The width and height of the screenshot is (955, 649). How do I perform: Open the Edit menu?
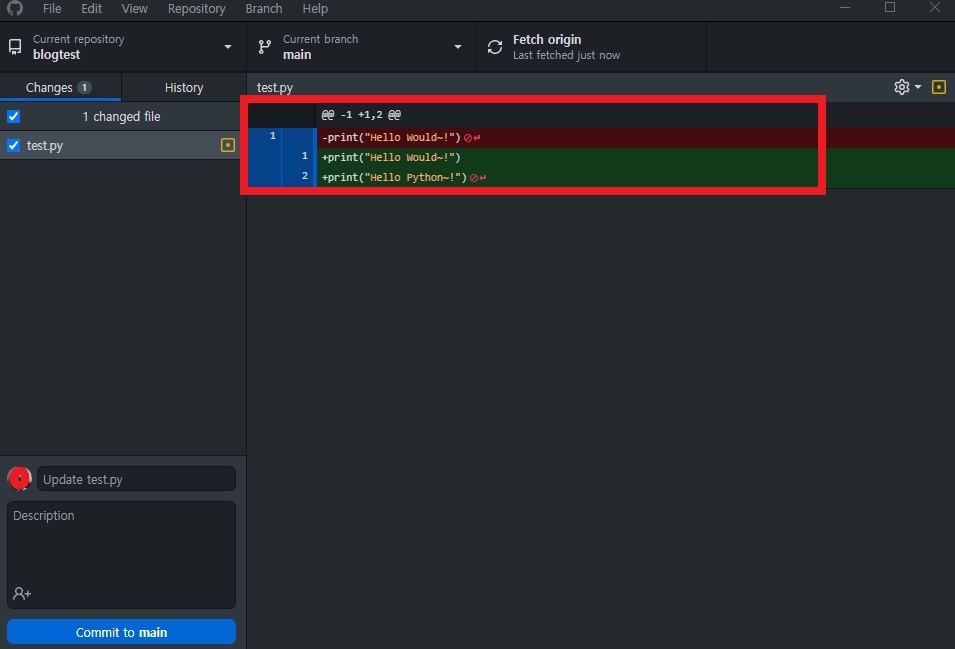[x=91, y=9]
